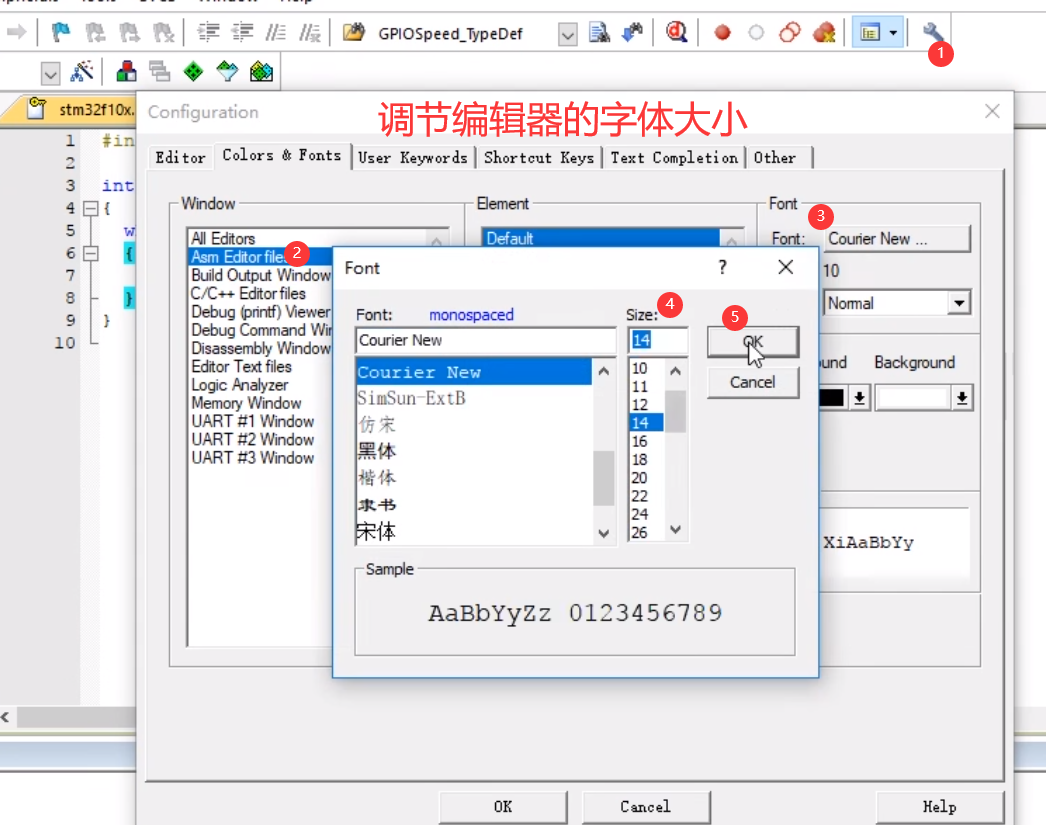Click incremental find blue-arrow binoculars icon
Viewport: 1046px width, 825px height.
pyautogui.click(x=632, y=32)
